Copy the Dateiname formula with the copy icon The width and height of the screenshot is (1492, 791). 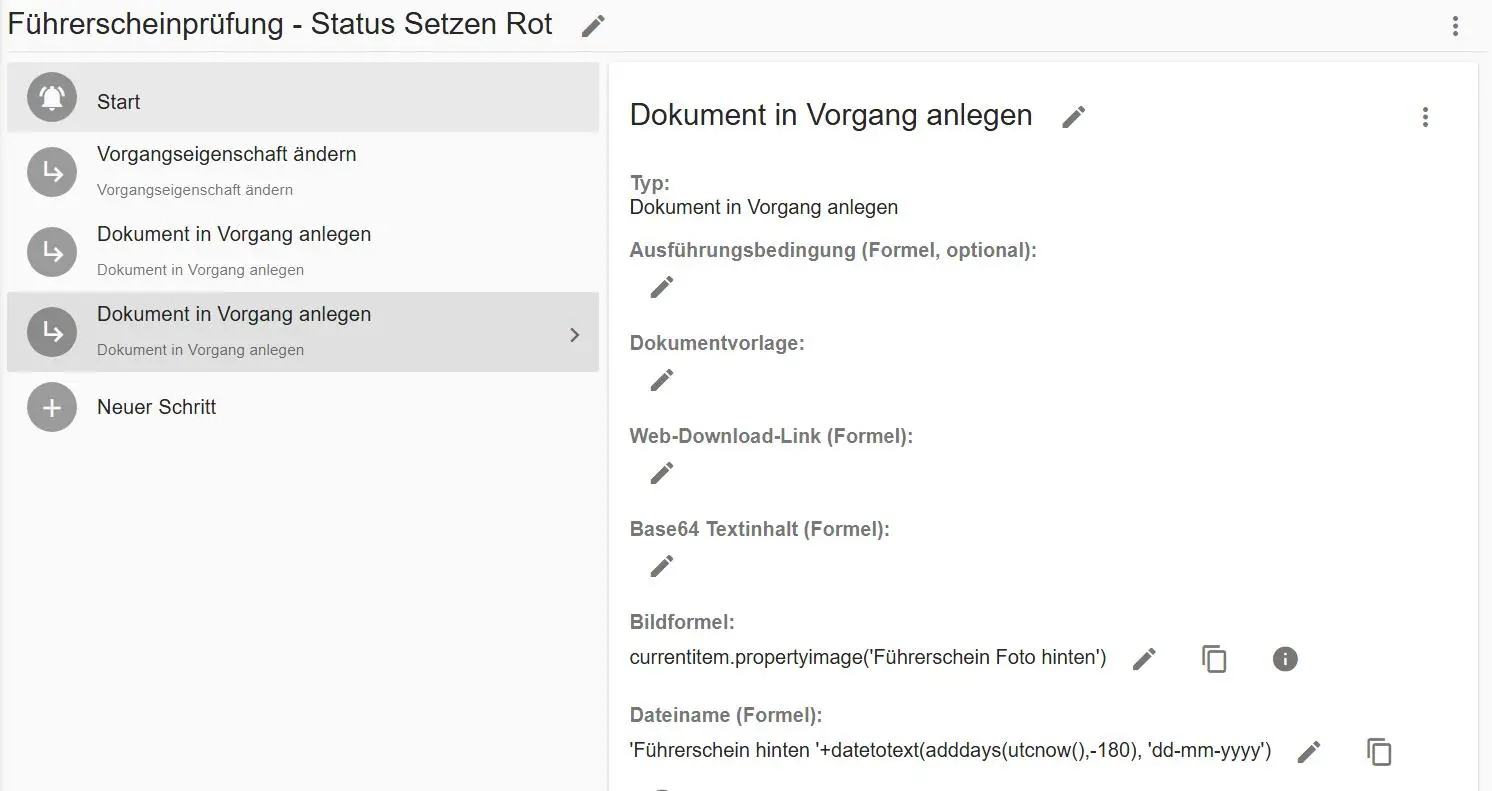tap(1379, 751)
